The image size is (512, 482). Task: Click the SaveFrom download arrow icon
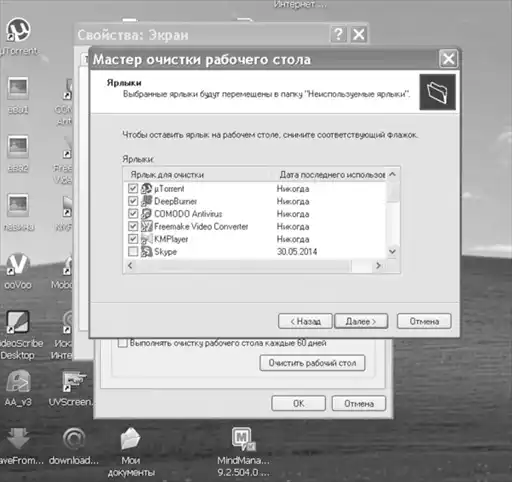pyautogui.click(x=18, y=439)
